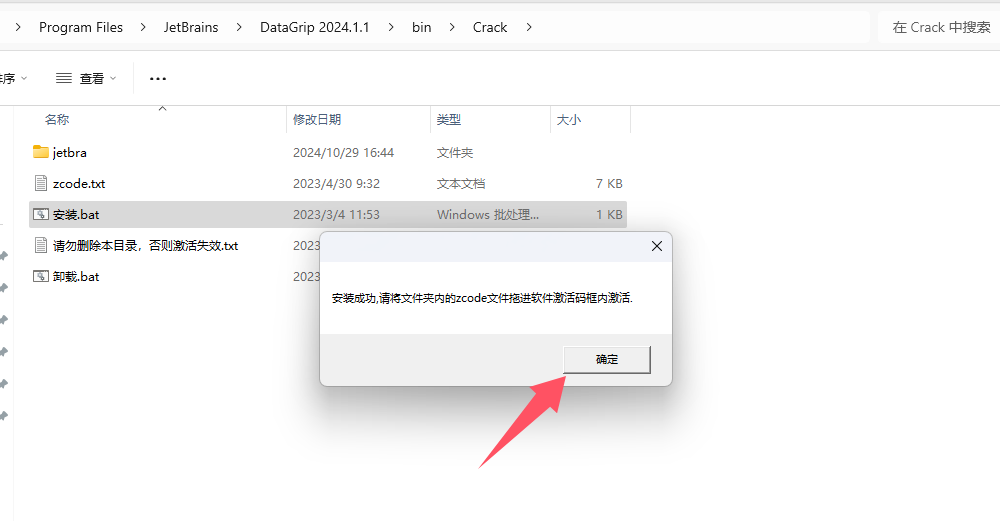
Task: Click the jetbra folder name
Action: click(x=70, y=152)
